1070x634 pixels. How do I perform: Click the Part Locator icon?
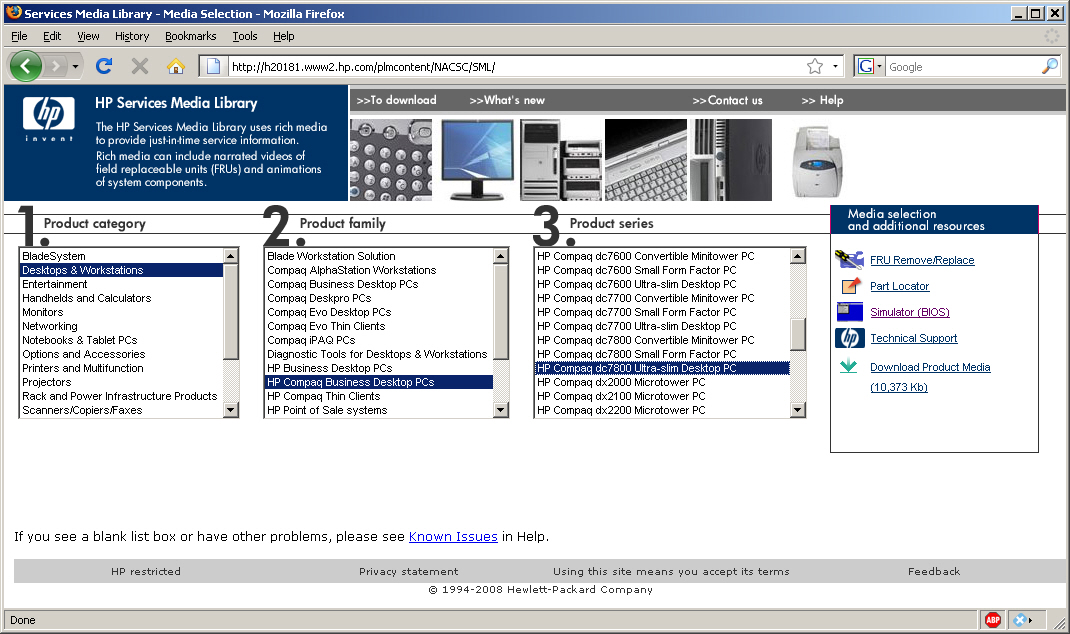849,286
